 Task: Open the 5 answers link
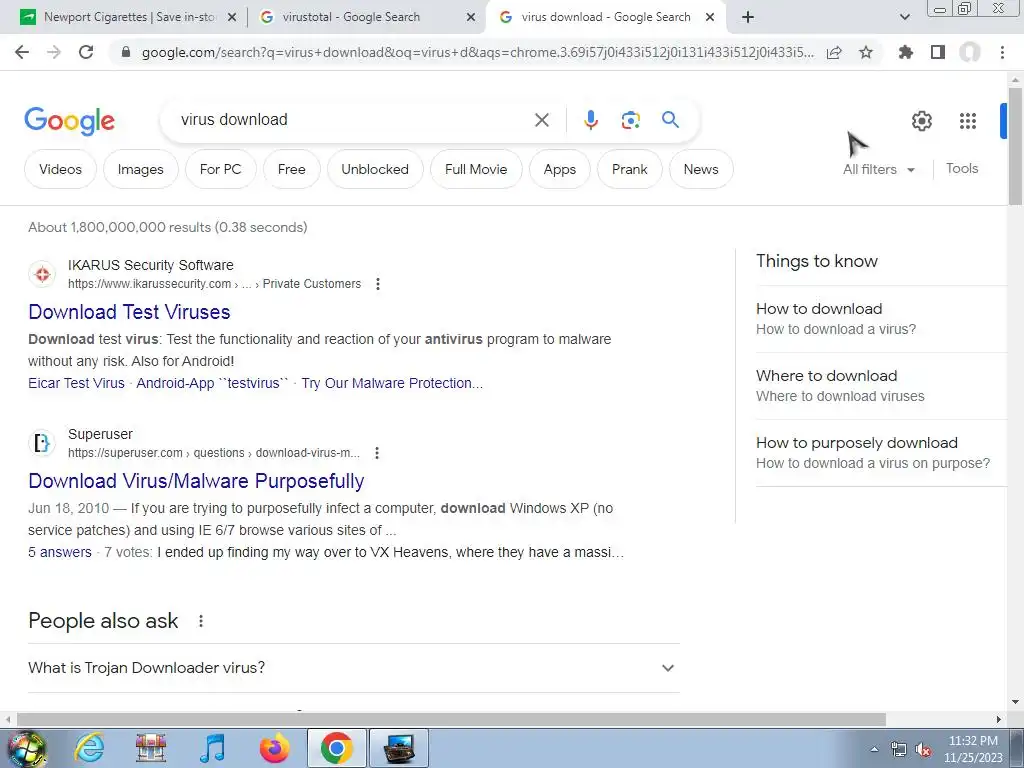[x=60, y=552]
